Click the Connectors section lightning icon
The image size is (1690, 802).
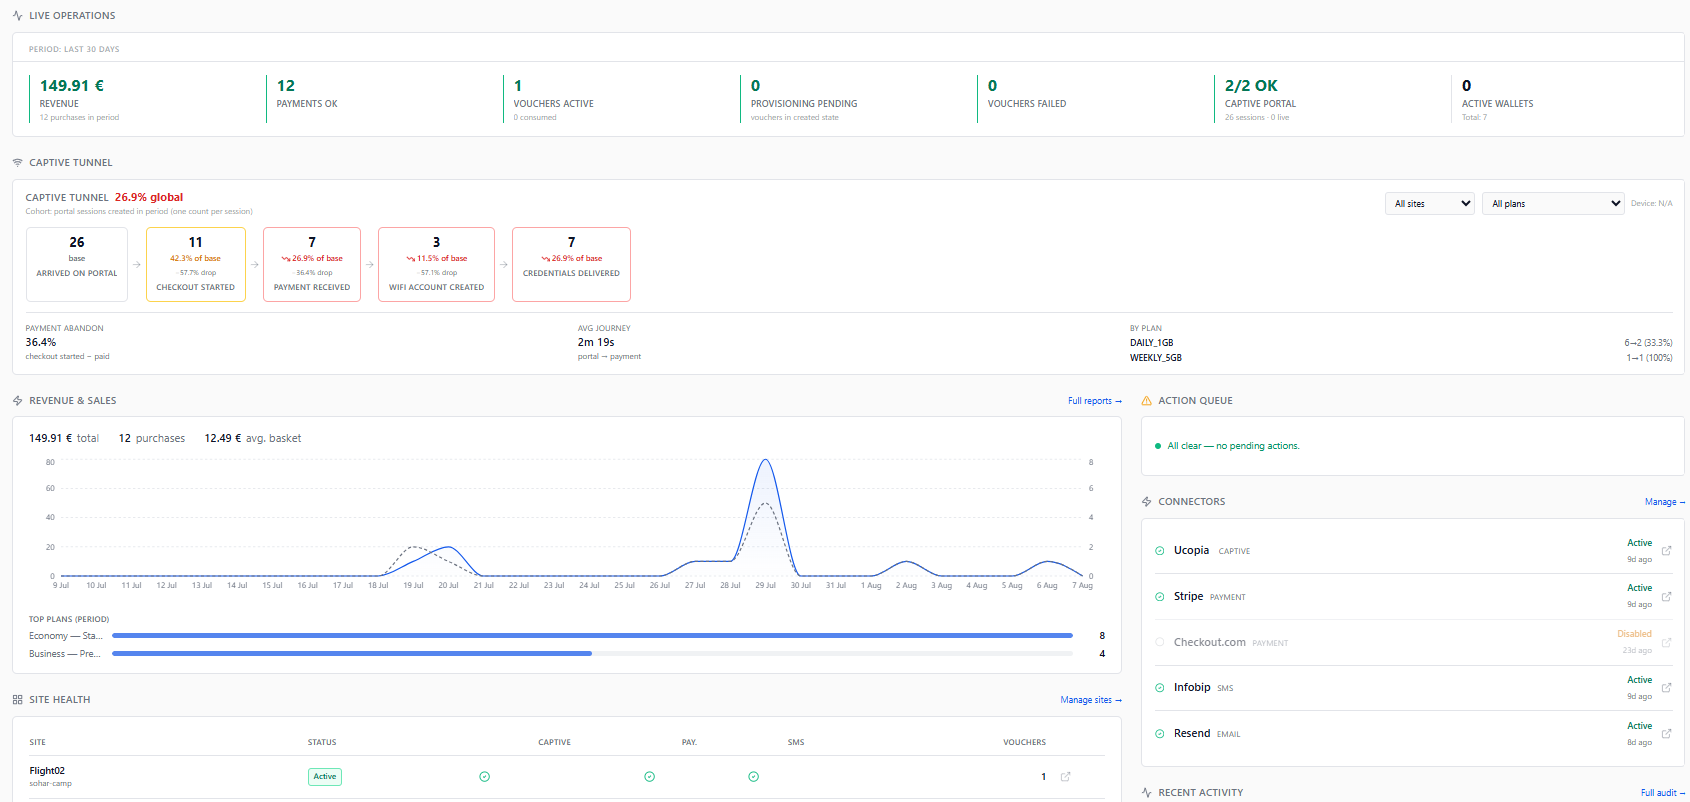point(1147,502)
